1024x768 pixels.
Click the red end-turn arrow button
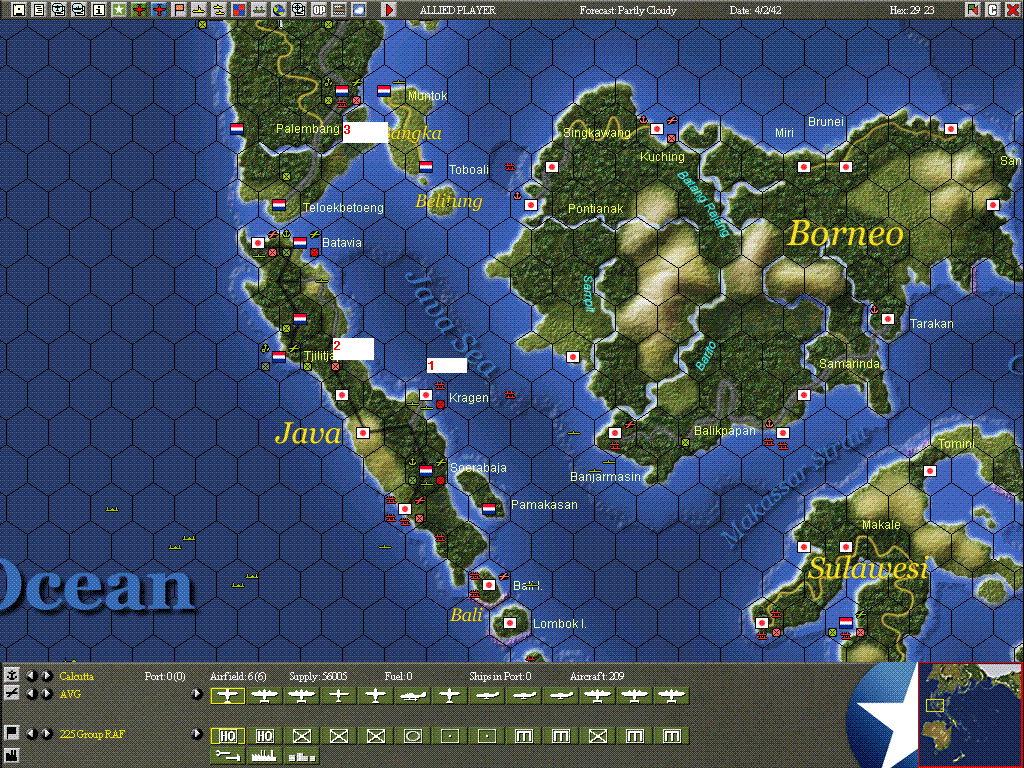tap(389, 10)
